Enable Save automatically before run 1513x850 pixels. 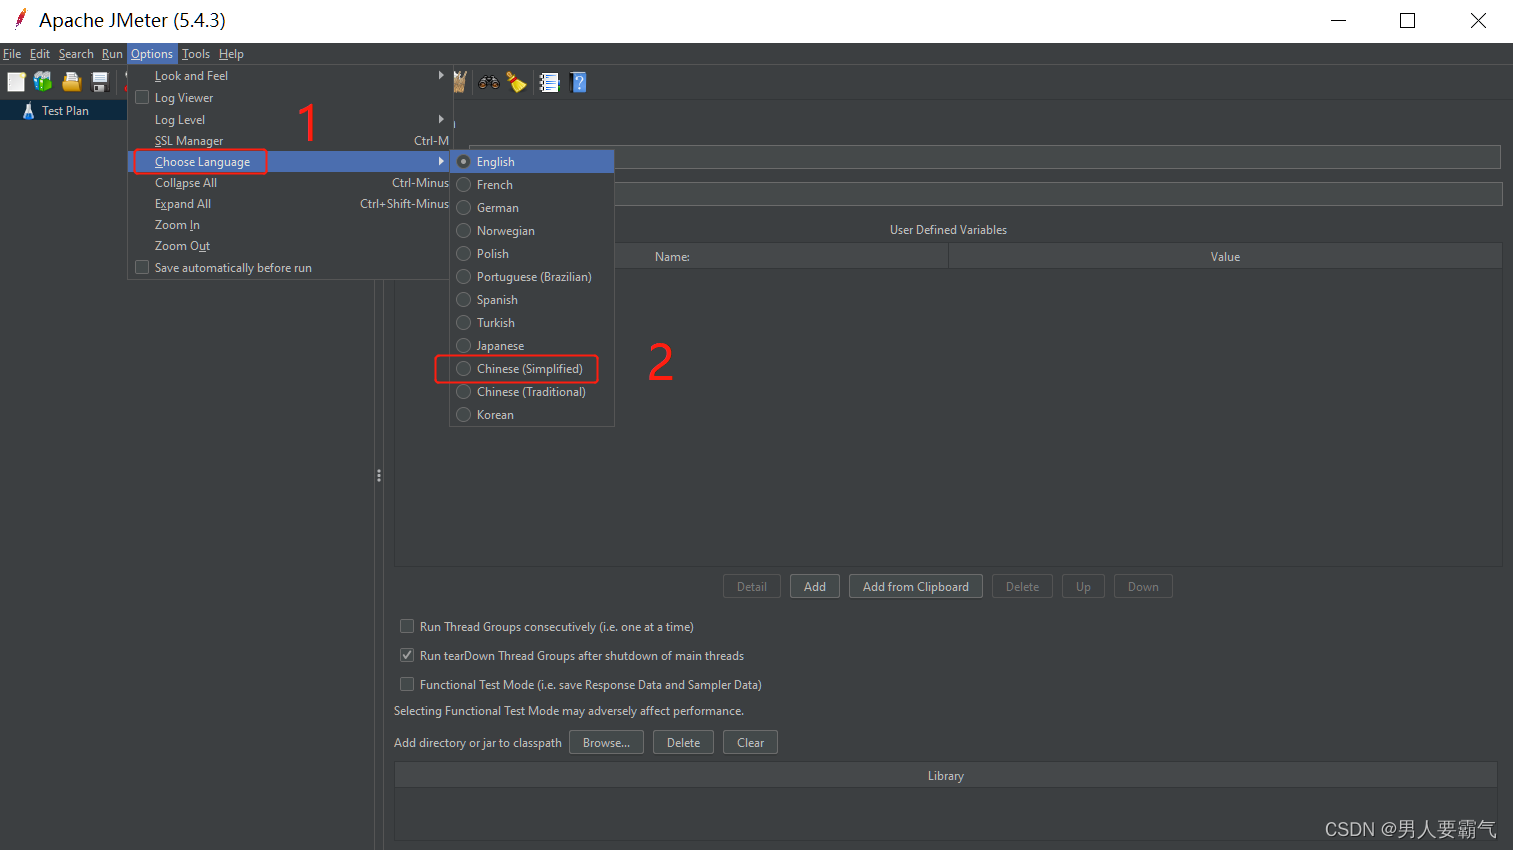[142, 267]
